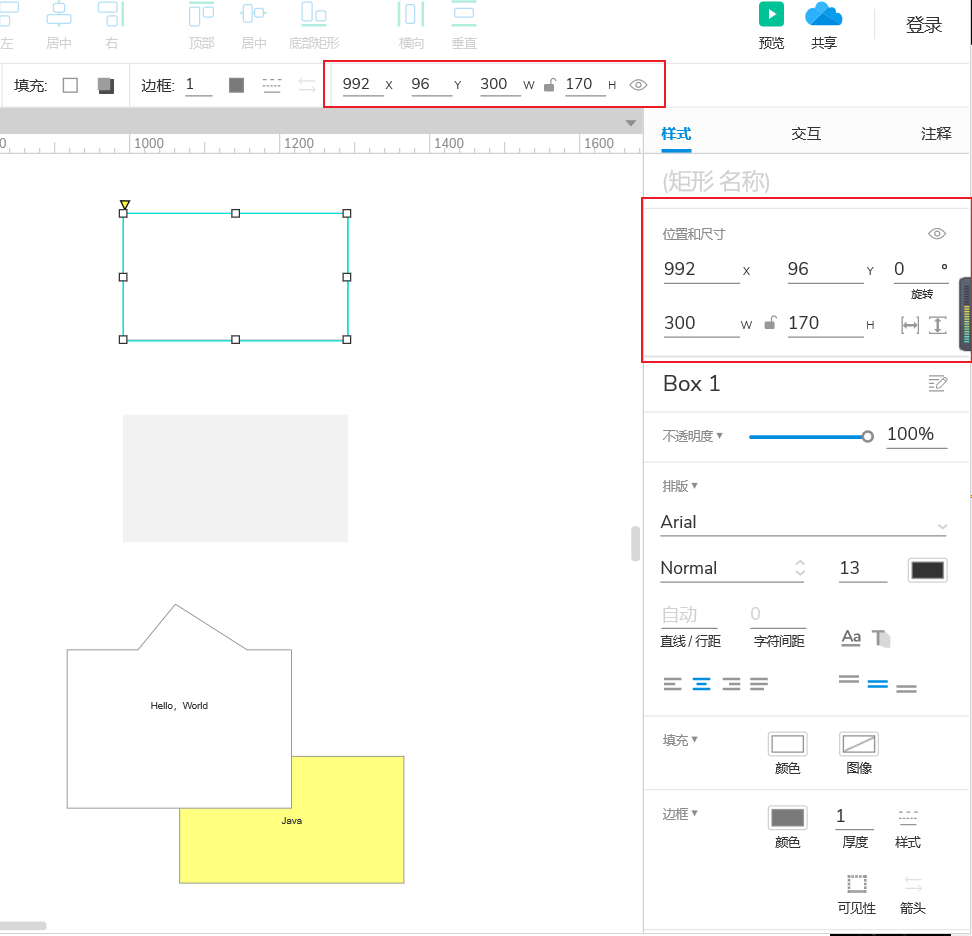Pick the toolbar fill color white swatch
The width and height of the screenshot is (972, 936).
click(x=71, y=85)
